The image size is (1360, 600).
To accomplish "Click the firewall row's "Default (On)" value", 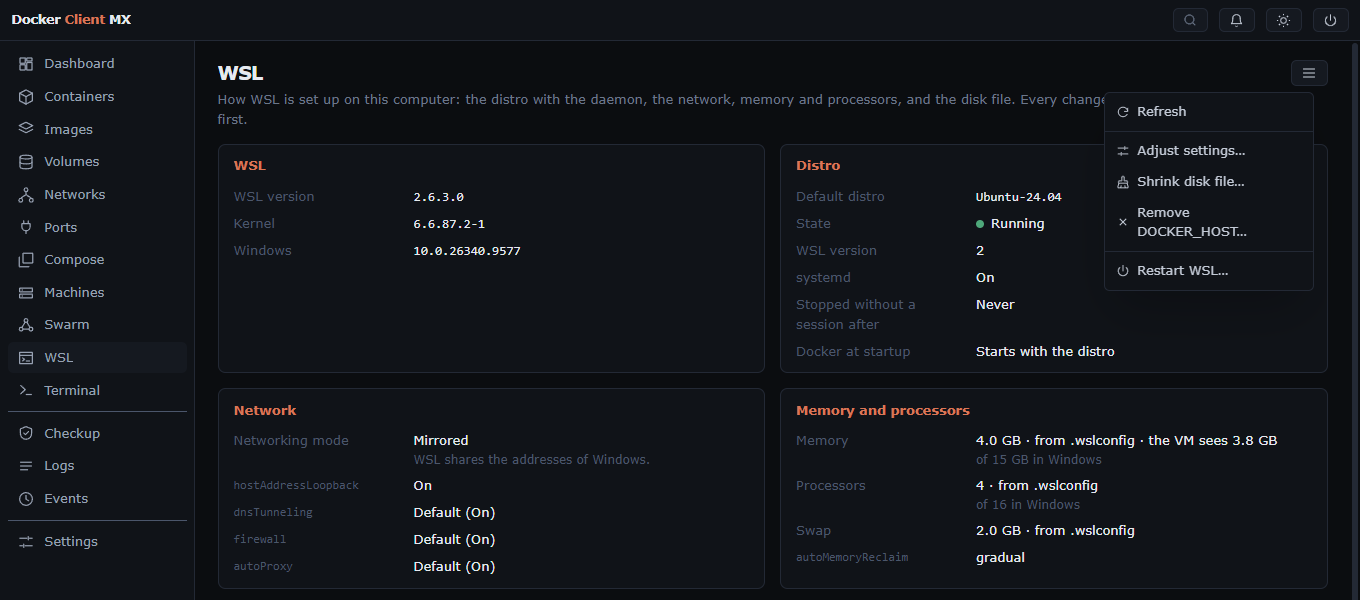I will 454,540.
